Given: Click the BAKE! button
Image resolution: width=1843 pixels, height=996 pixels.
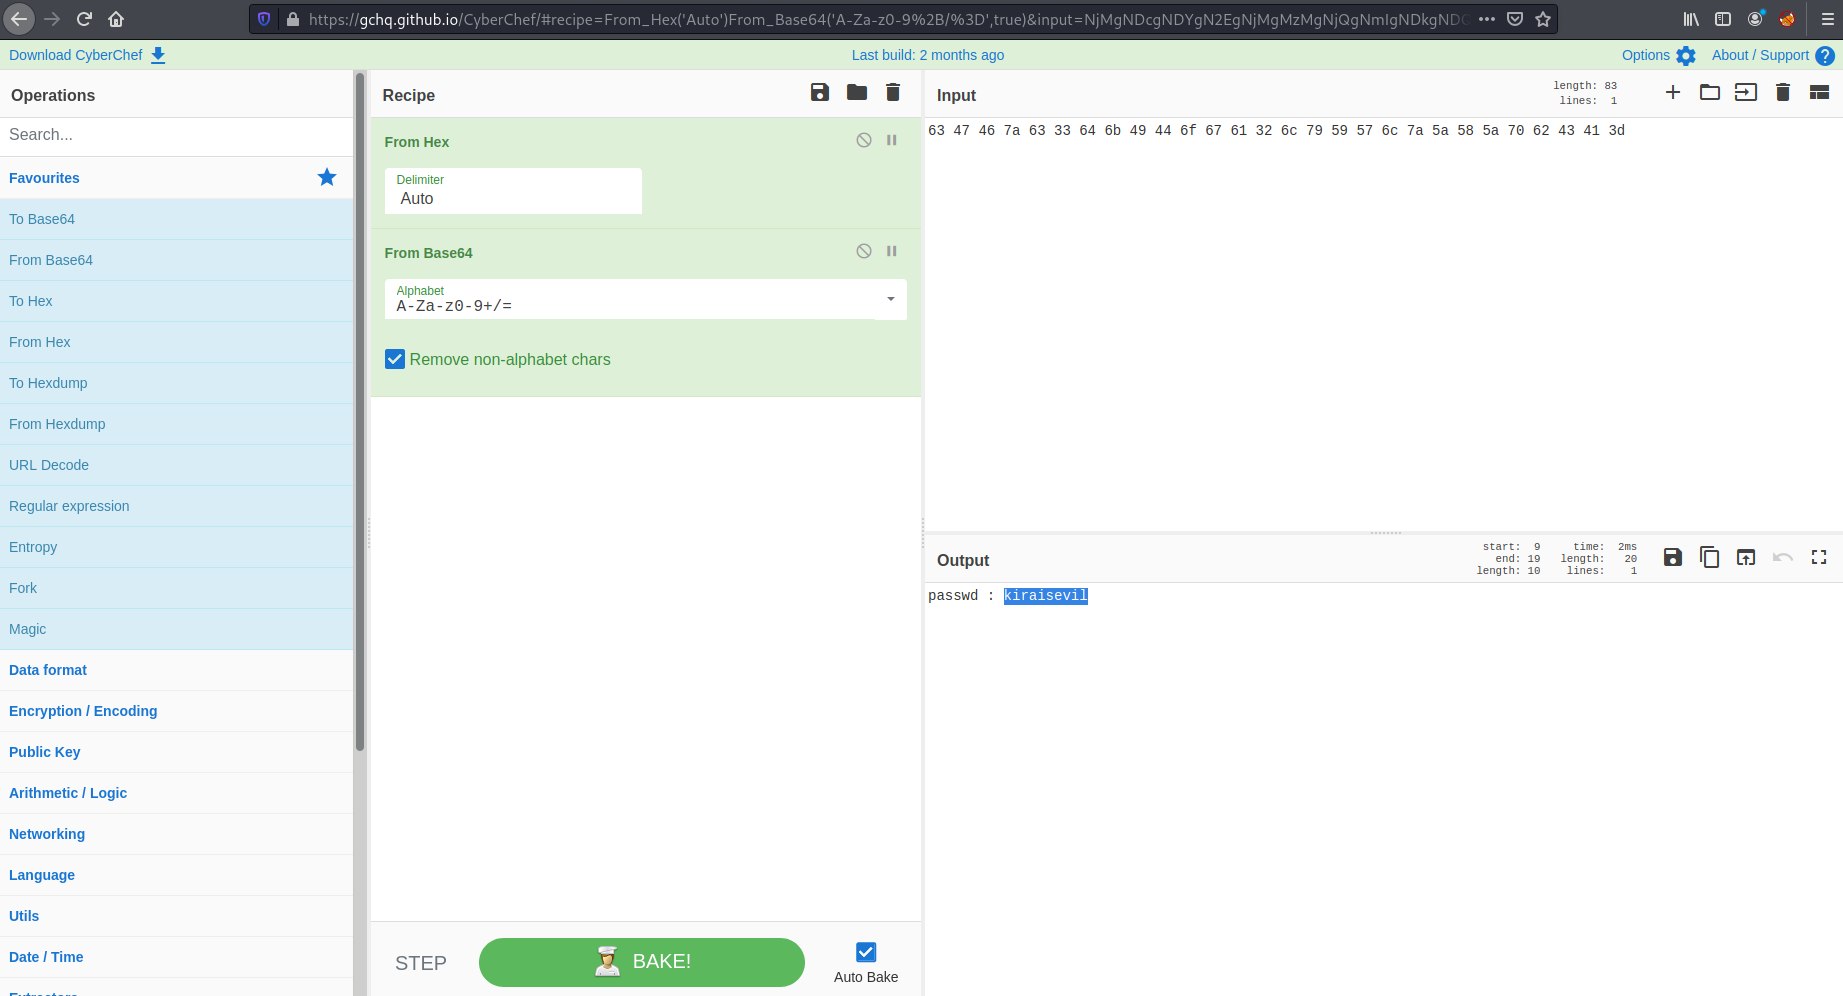Looking at the screenshot, I should [x=642, y=962].
